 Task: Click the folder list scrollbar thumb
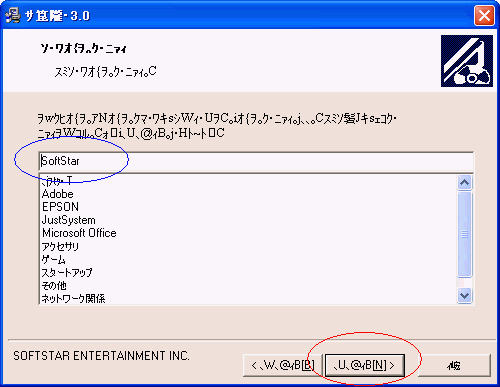(465, 234)
